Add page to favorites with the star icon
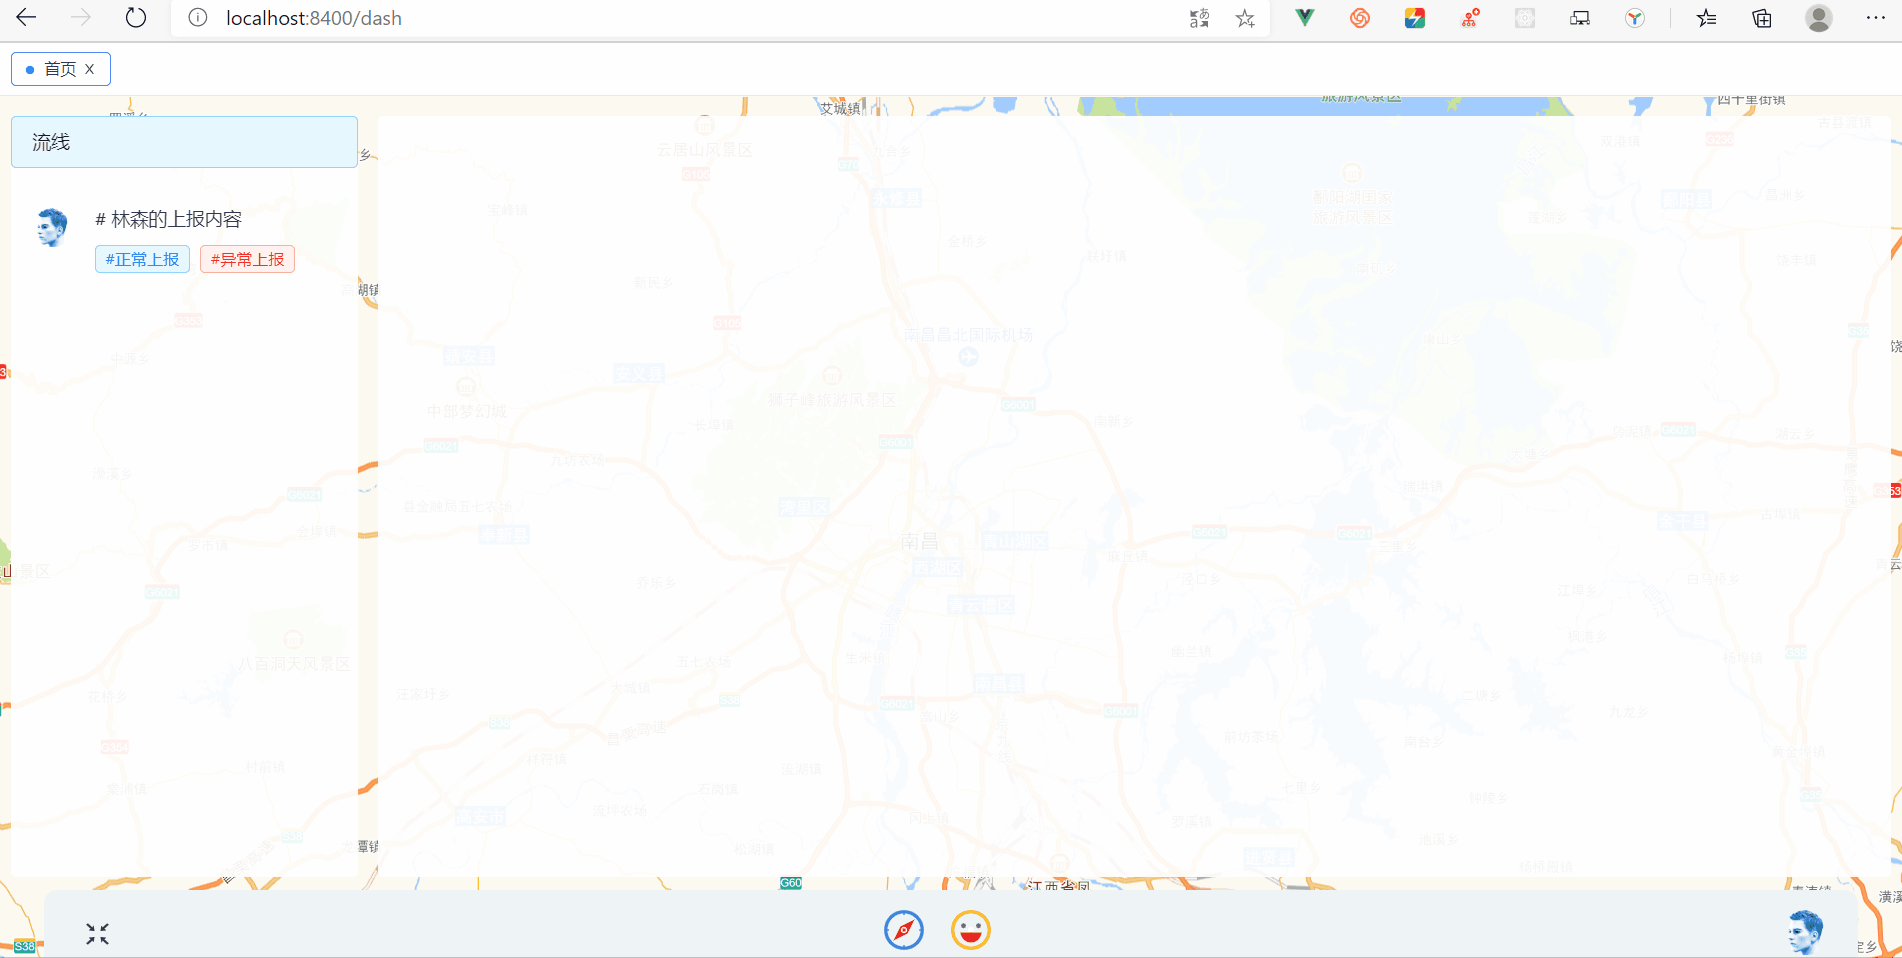This screenshot has height=958, width=1902. [x=1245, y=18]
